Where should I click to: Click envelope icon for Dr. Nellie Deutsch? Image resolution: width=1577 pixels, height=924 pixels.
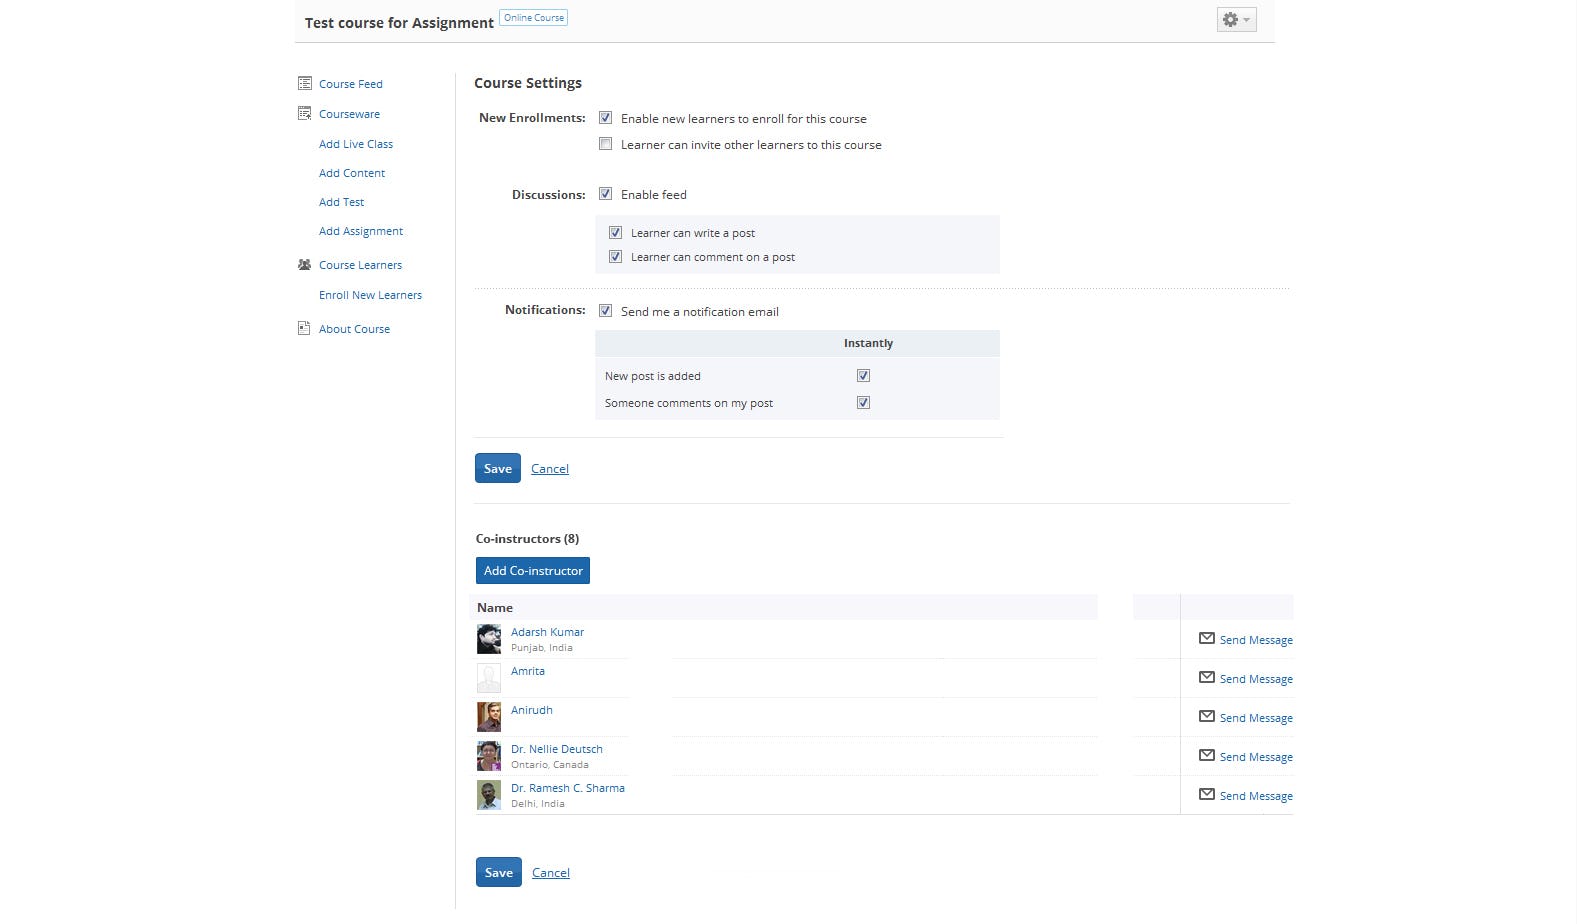tap(1207, 755)
